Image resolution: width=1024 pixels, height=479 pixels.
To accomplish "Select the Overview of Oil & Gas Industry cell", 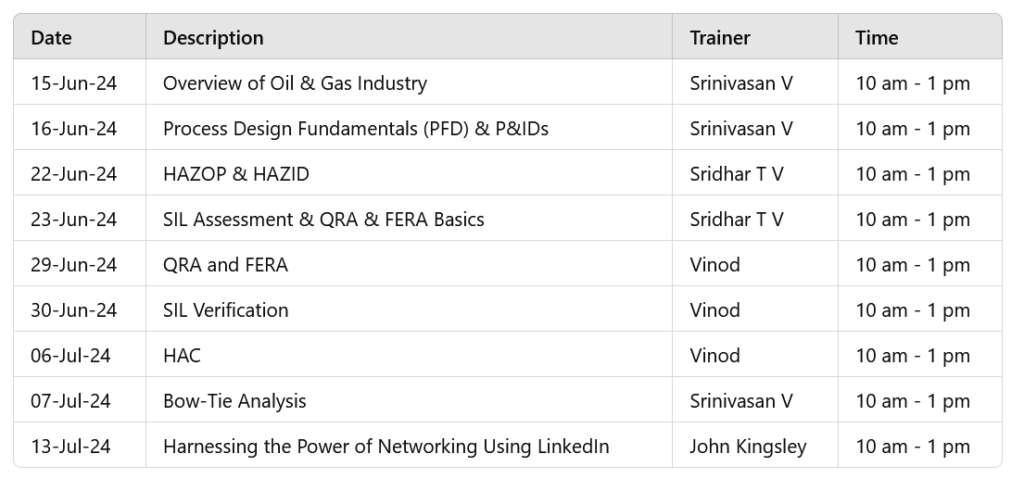I will point(295,83).
